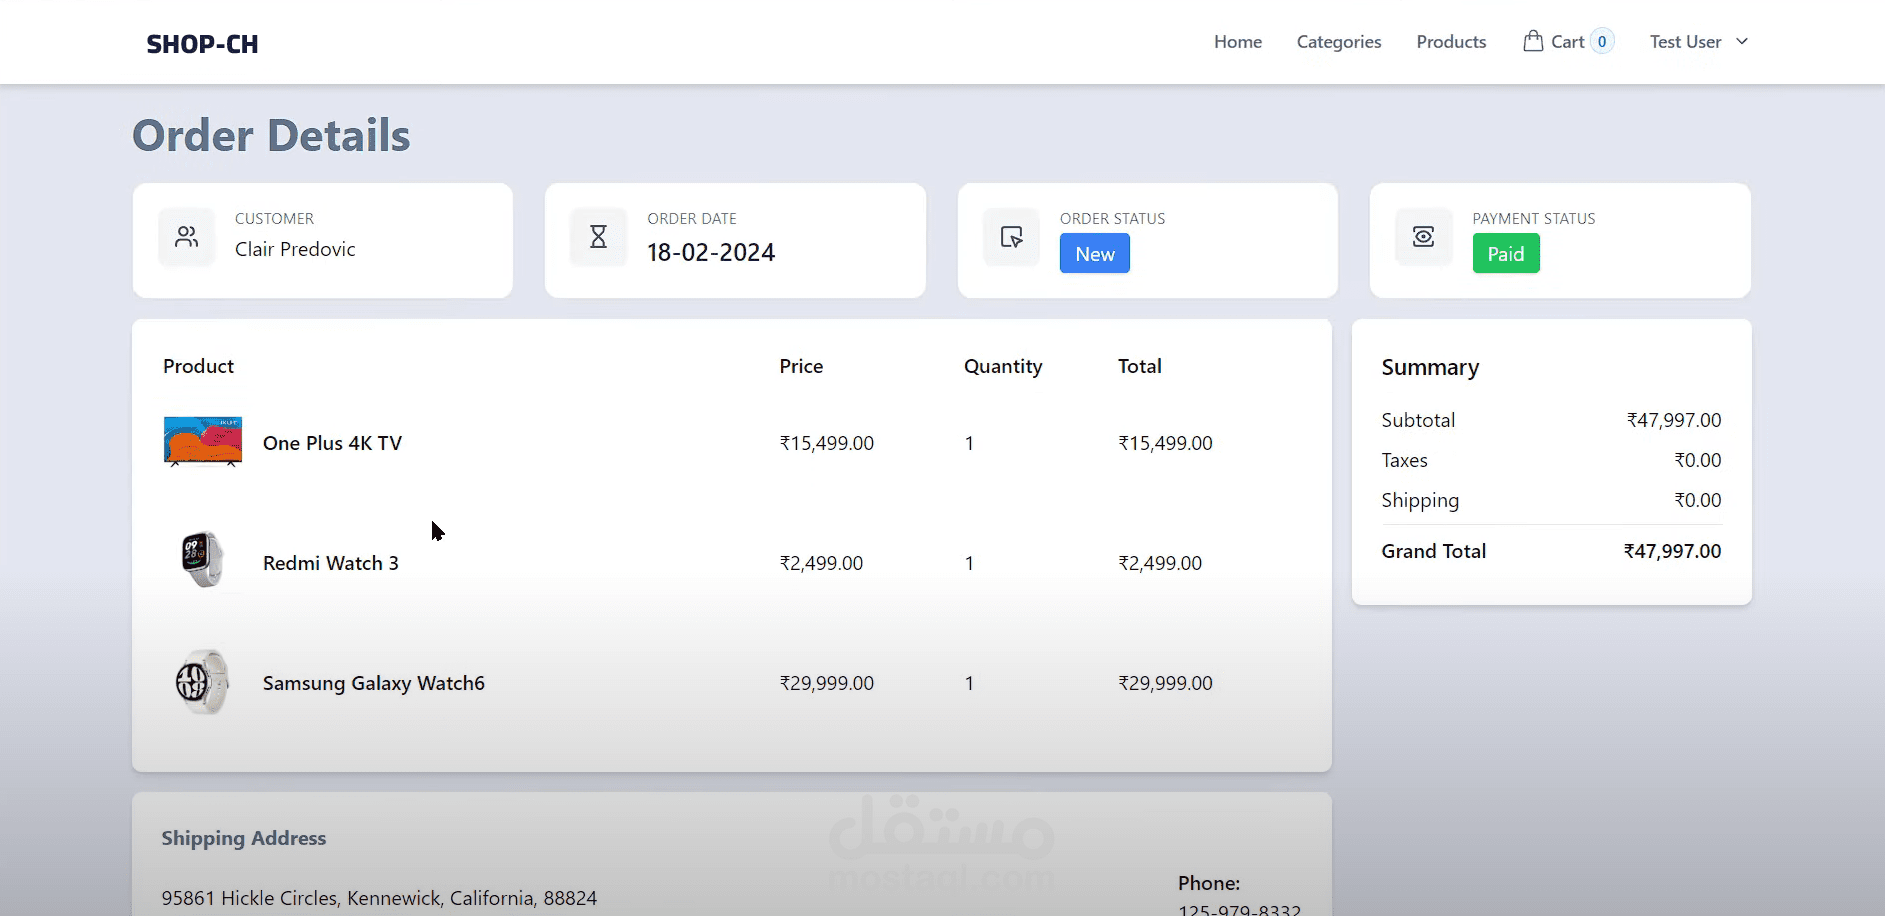1885x916 pixels.
Task: Click the order status cursor icon
Action: [x=1011, y=237]
